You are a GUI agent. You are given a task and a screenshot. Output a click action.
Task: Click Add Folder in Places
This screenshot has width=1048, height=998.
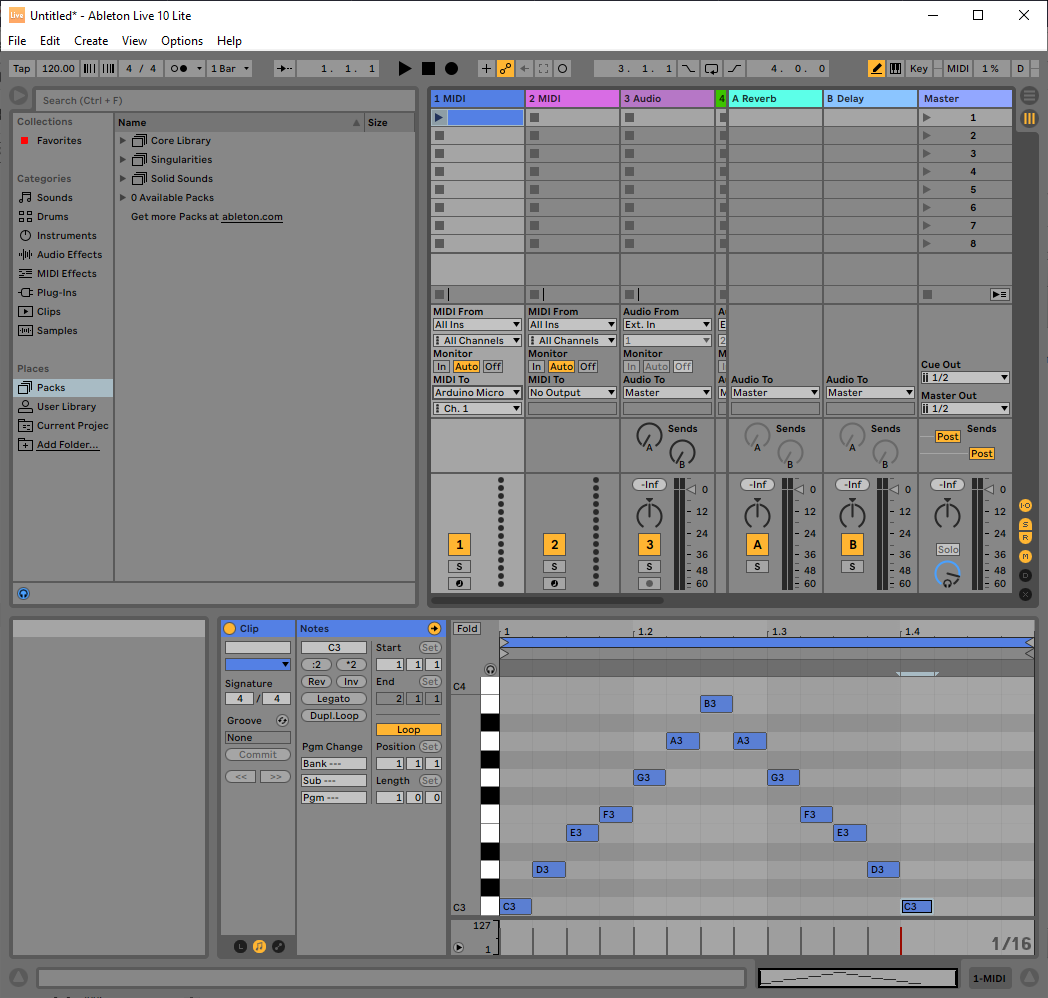[x=68, y=445]
